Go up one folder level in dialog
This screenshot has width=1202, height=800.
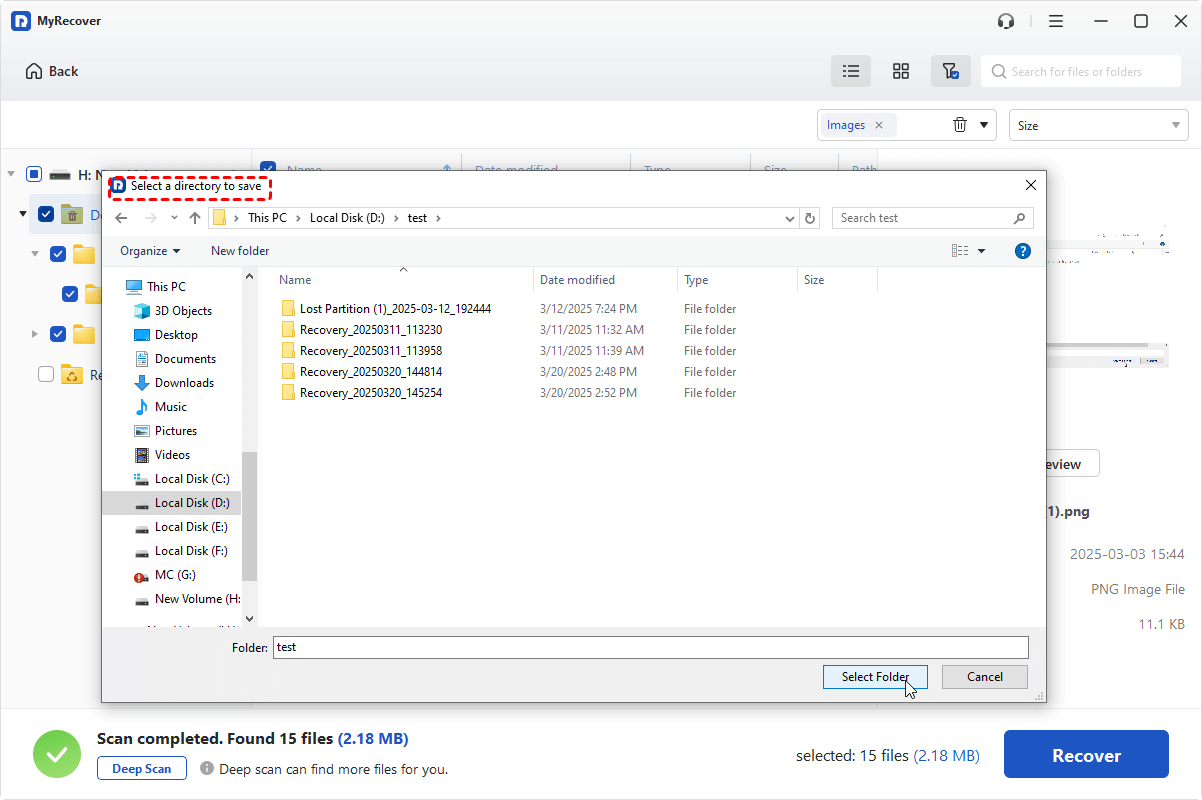tap(195, 218)
